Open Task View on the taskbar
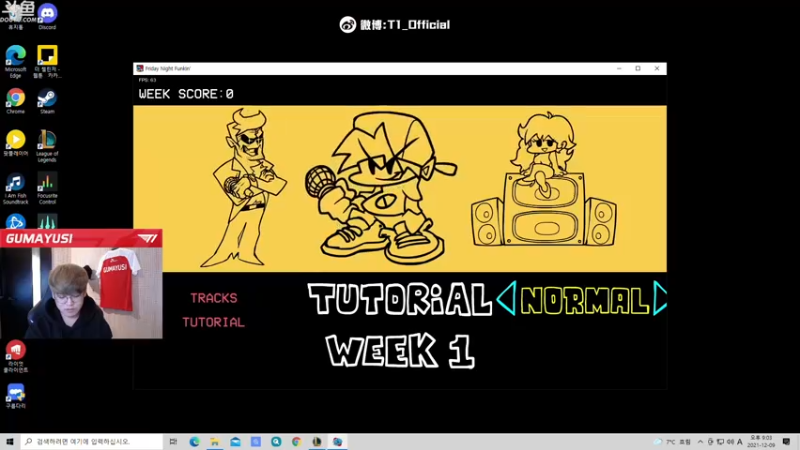This screenshot has height=450, width=800. pyautogui.click(x=173, y=442)
